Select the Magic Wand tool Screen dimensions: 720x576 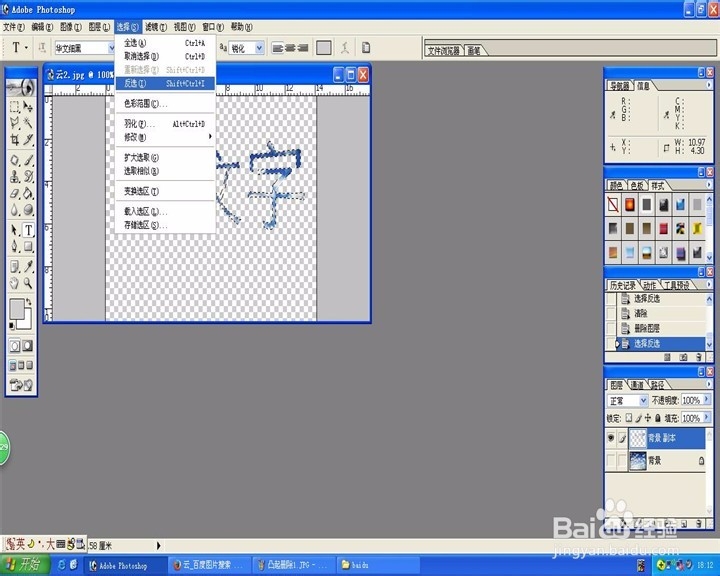pyautogui.click(x=28, y=123)
